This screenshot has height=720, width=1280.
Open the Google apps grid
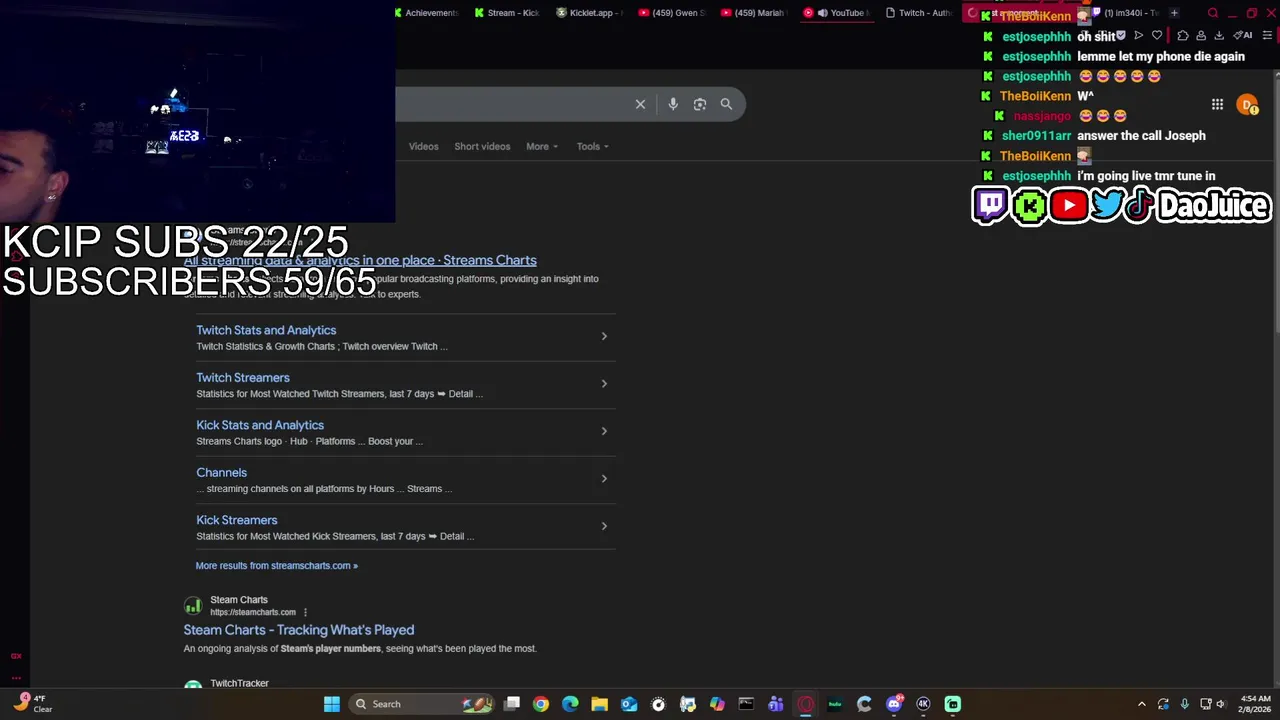1217,104
